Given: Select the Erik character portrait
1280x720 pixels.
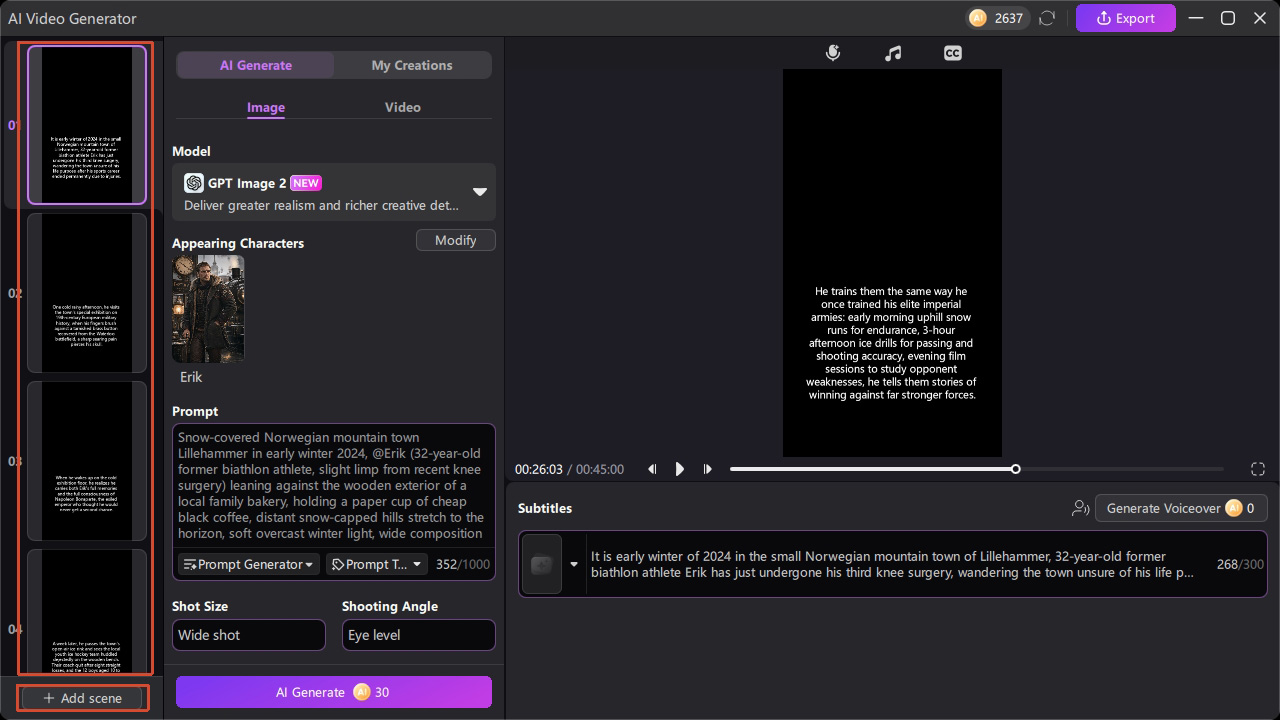Looking at the screenshot, I should tap(208, 308).
